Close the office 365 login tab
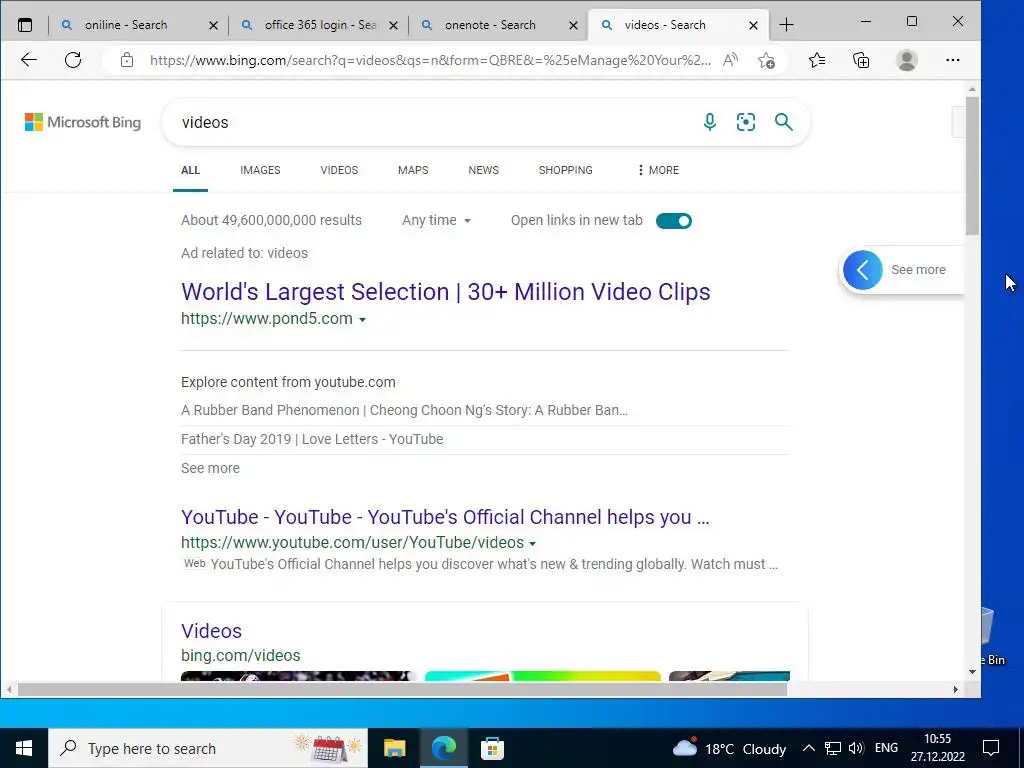 393,25
